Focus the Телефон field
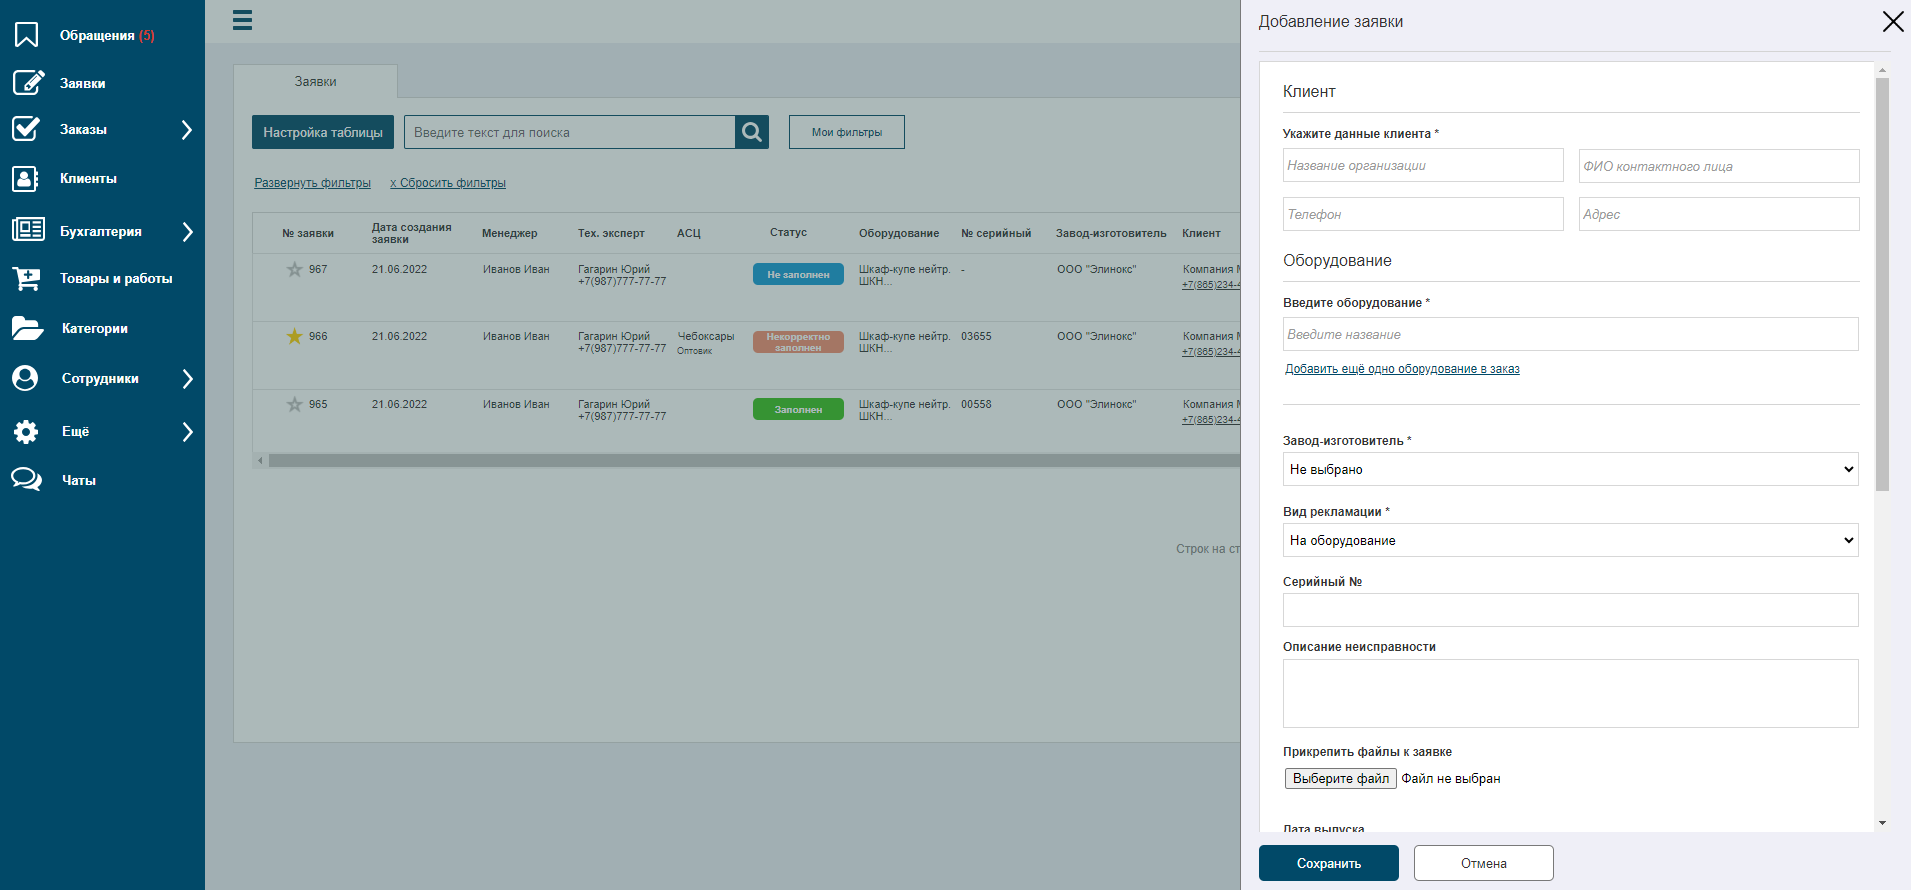 [1423, 214]
